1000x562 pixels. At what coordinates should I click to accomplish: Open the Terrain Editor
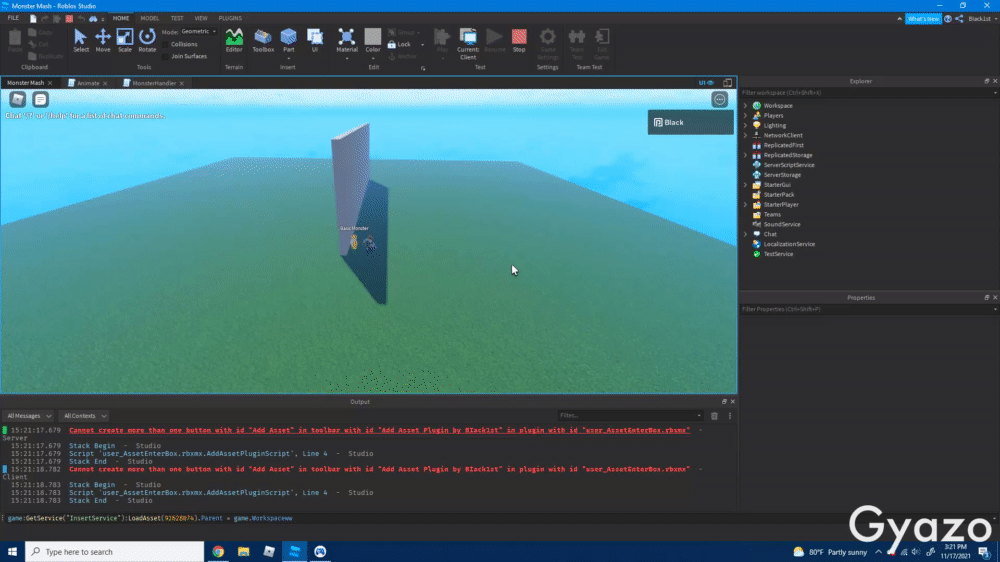[234, 40]
